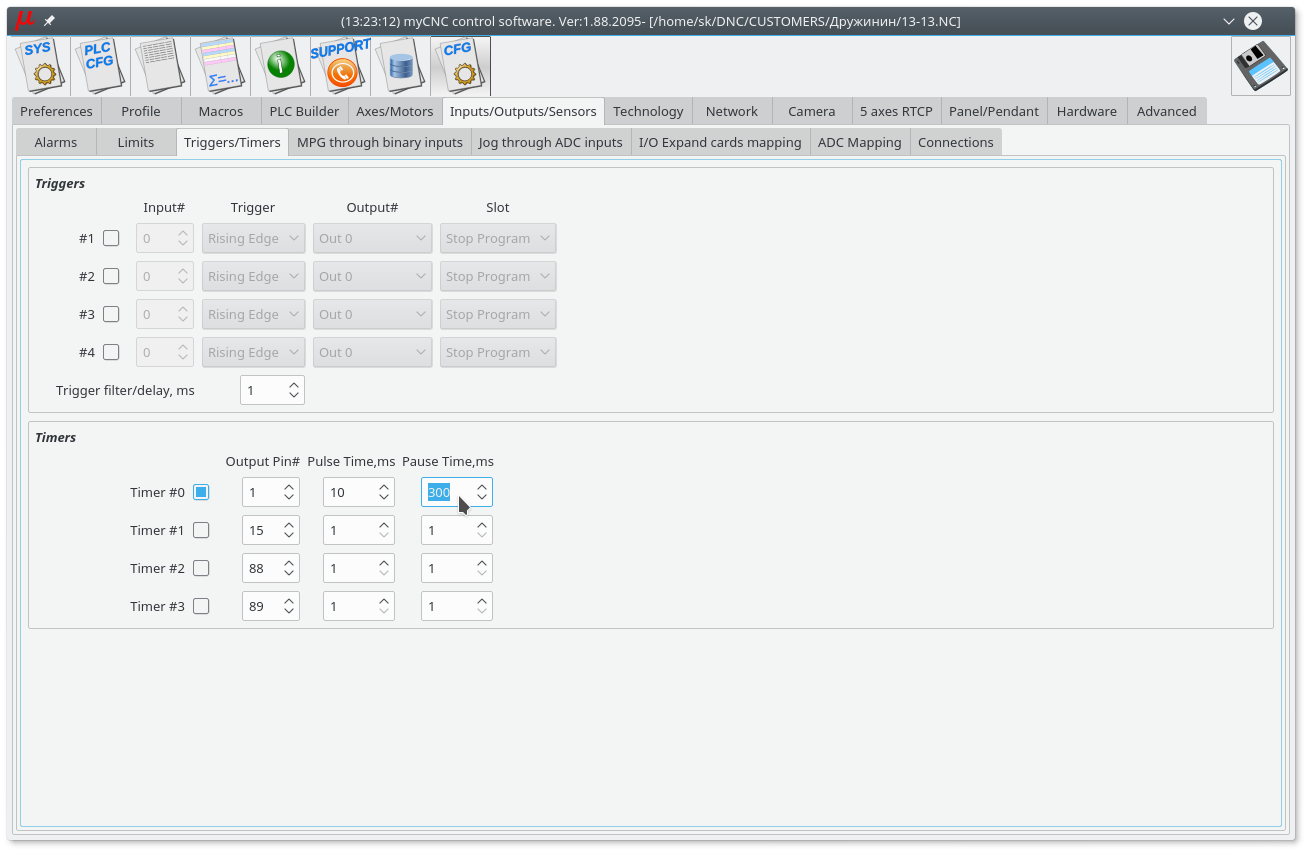Image resolution: width=1308 pixels, height=853 pixels.
Task: Enable trigger #1 checkbox
Action: pos(111,238)
